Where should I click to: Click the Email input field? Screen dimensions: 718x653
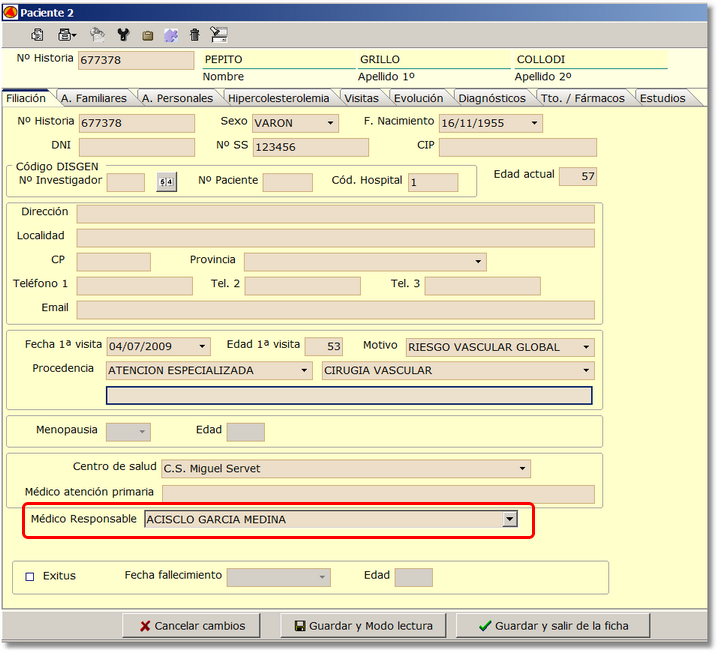coord(336,310)
